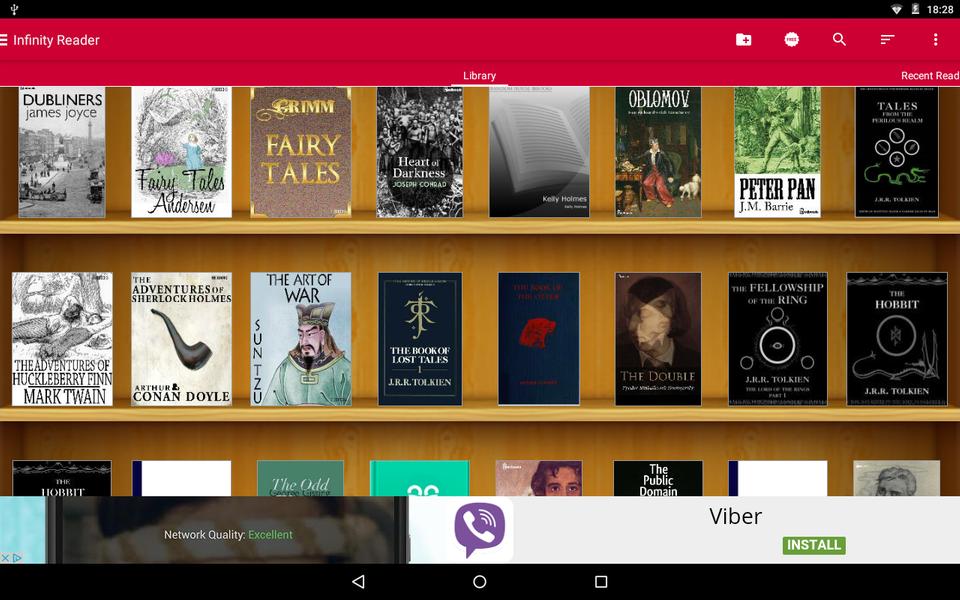The height and width of the screenshot is (600, 960).
Task: Open The Hobbit on the bottom shelf
Action: 62,478
